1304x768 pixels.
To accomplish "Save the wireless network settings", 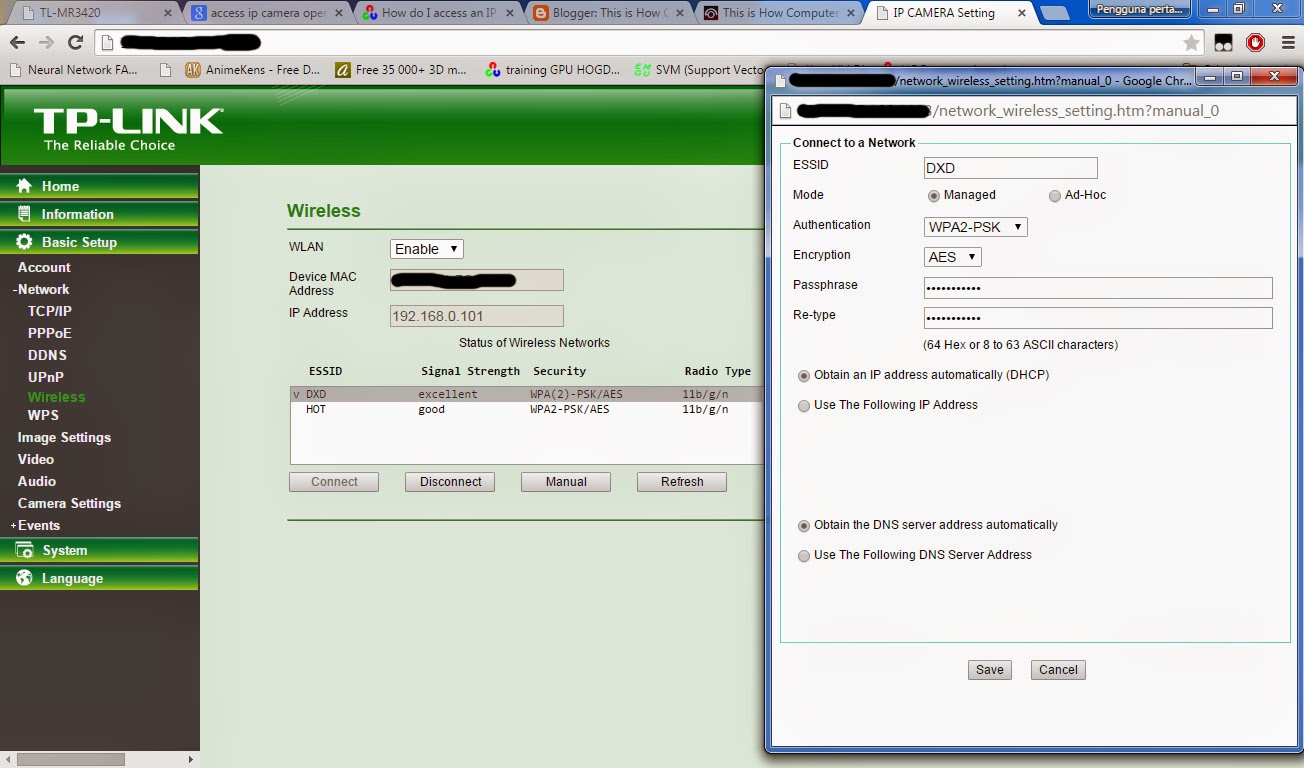I will point(990,670).
